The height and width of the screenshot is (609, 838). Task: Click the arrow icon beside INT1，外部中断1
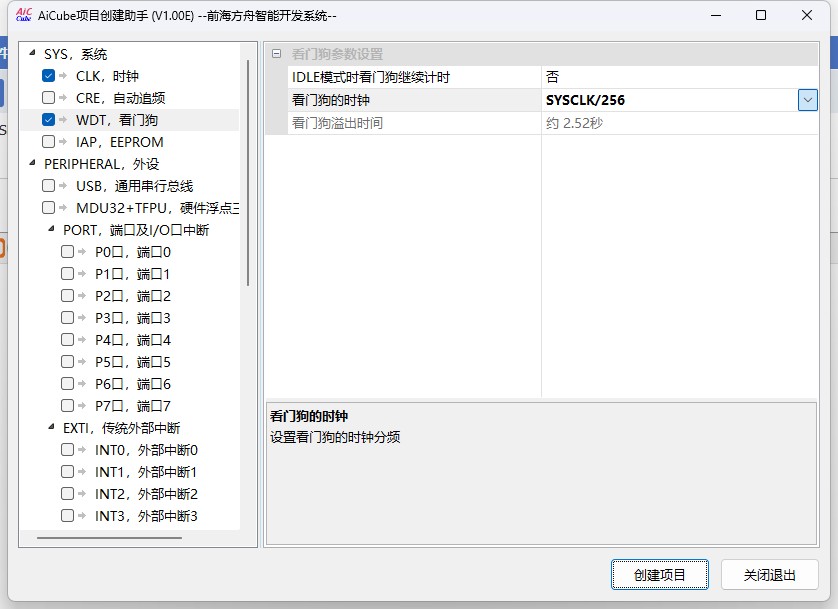(x=82, y=472)
